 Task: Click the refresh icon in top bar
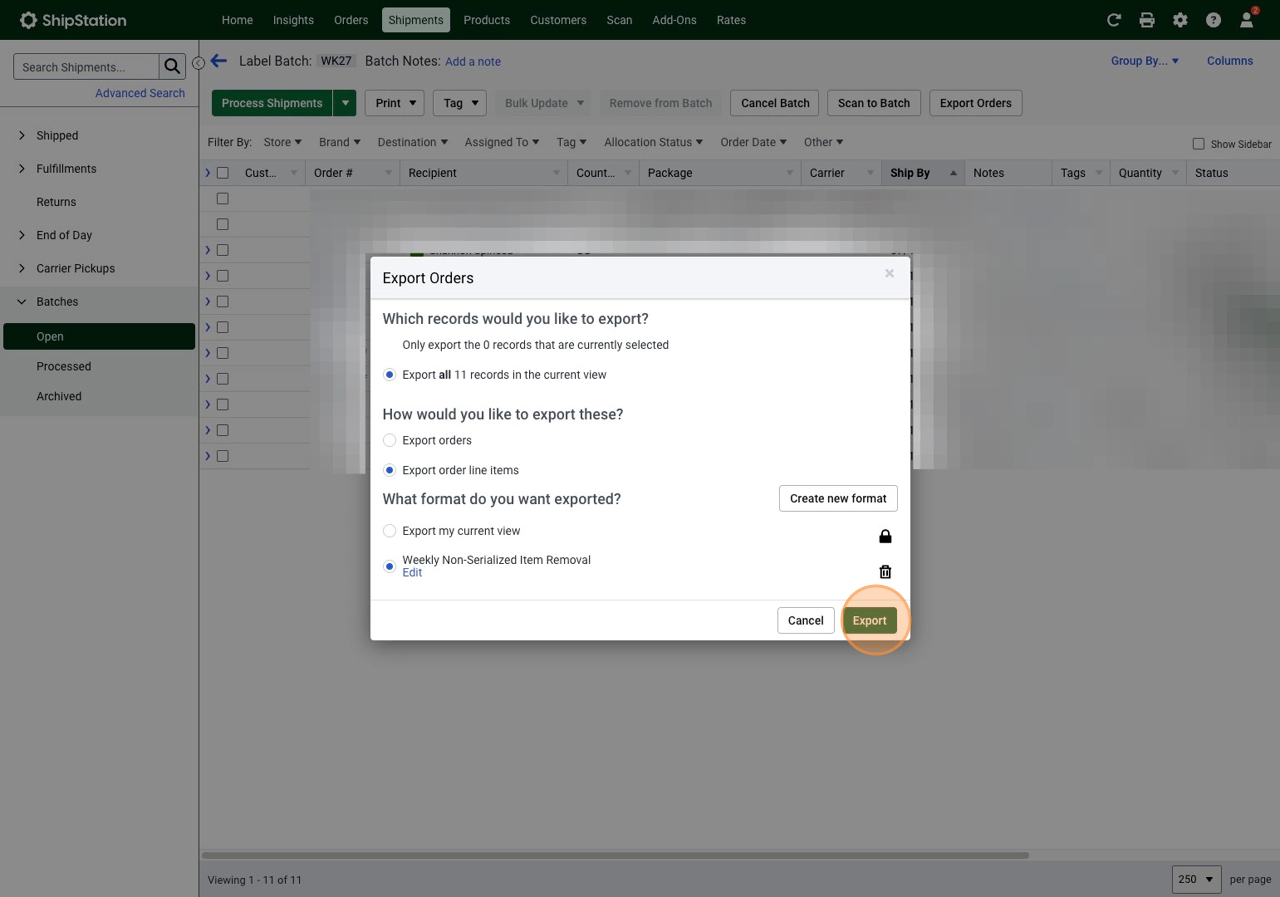1114,20
